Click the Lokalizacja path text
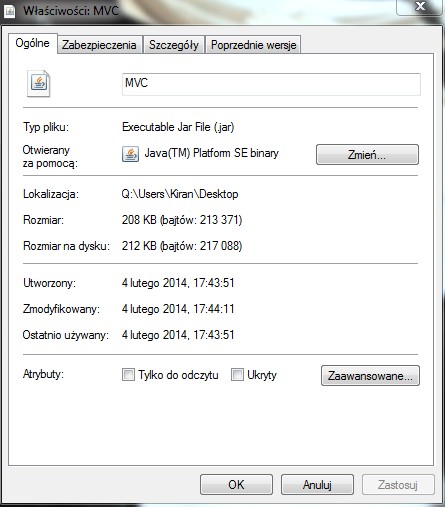This screenshot has width=445, height=507. [180, 194]
